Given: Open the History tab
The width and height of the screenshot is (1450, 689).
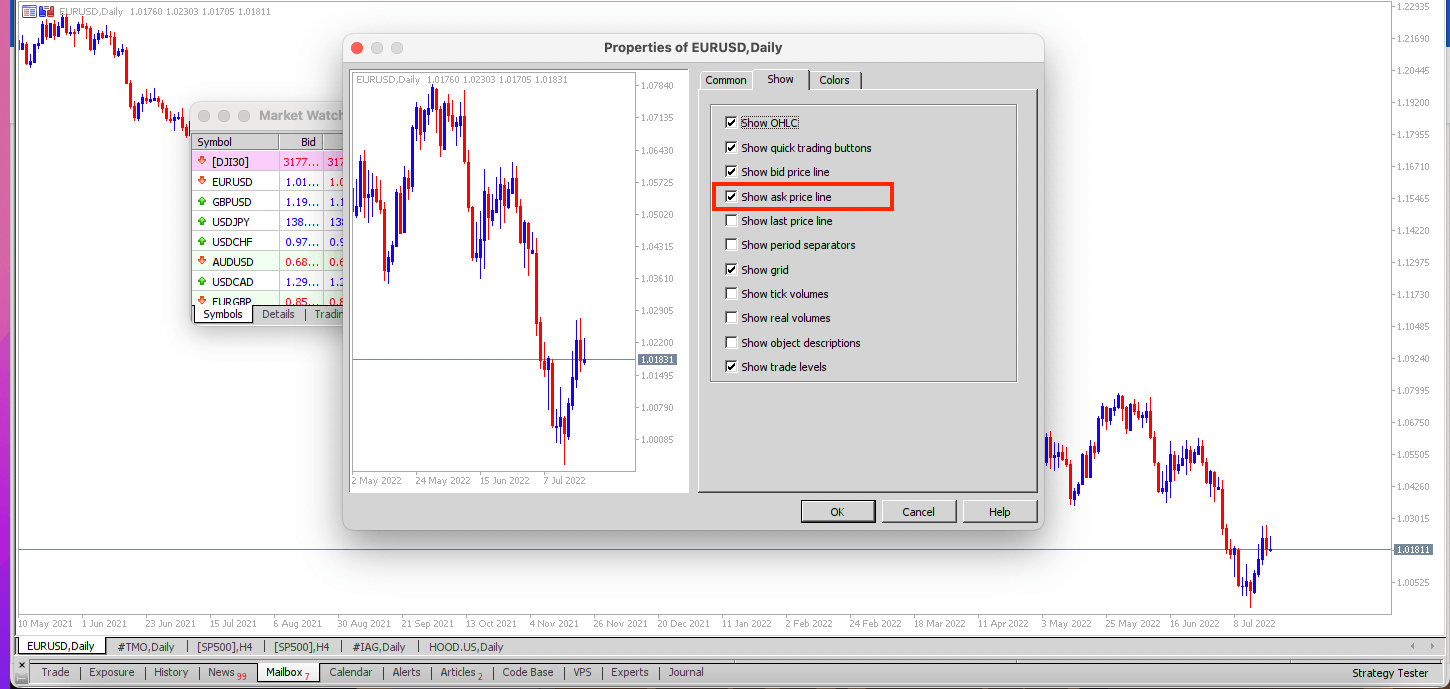Looking at the screenshot, I should (x=171, y=672).
